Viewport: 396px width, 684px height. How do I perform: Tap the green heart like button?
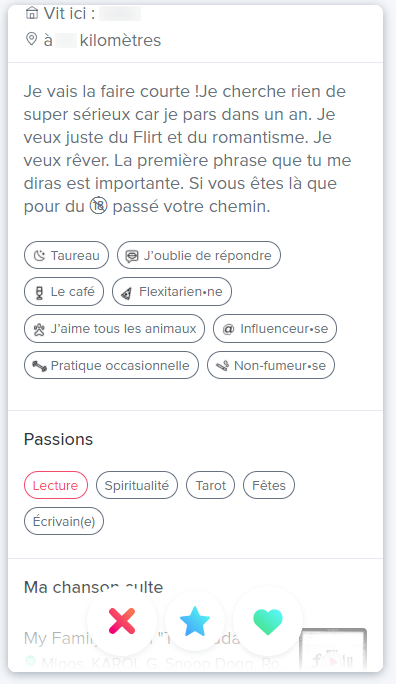coord(268,621)
